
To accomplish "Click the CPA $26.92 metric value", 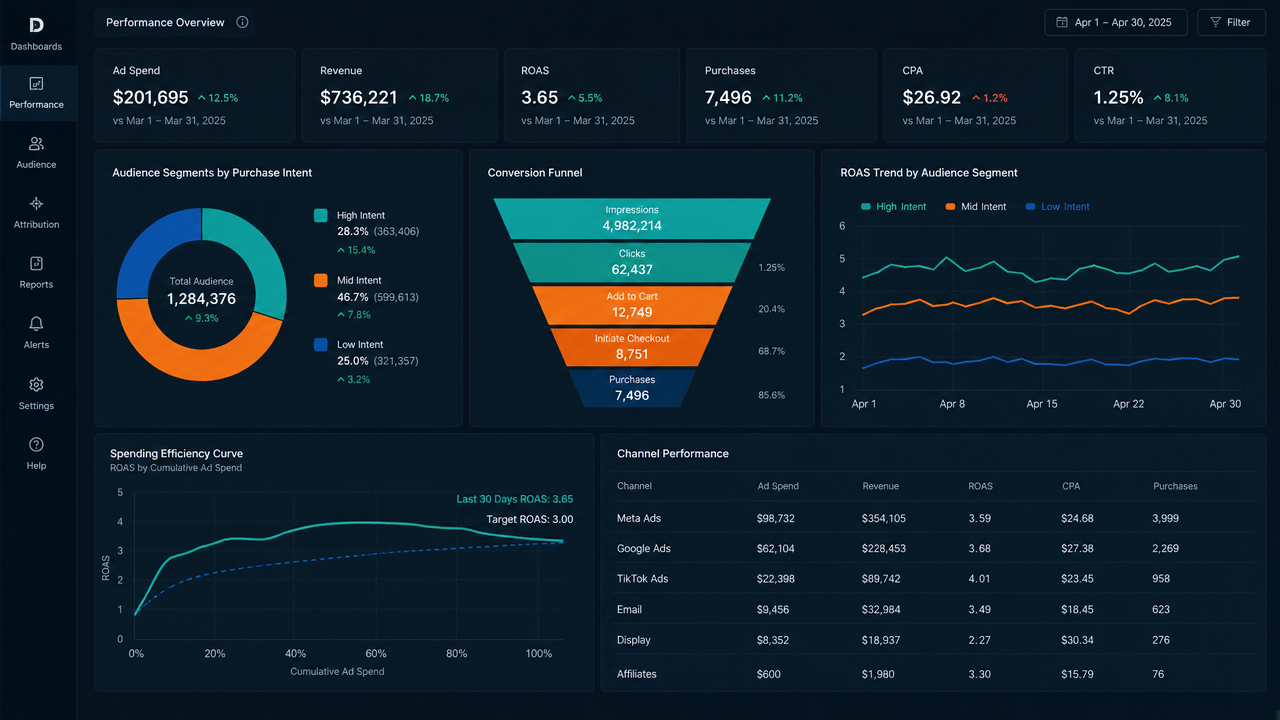I will (x=931, y=98).
